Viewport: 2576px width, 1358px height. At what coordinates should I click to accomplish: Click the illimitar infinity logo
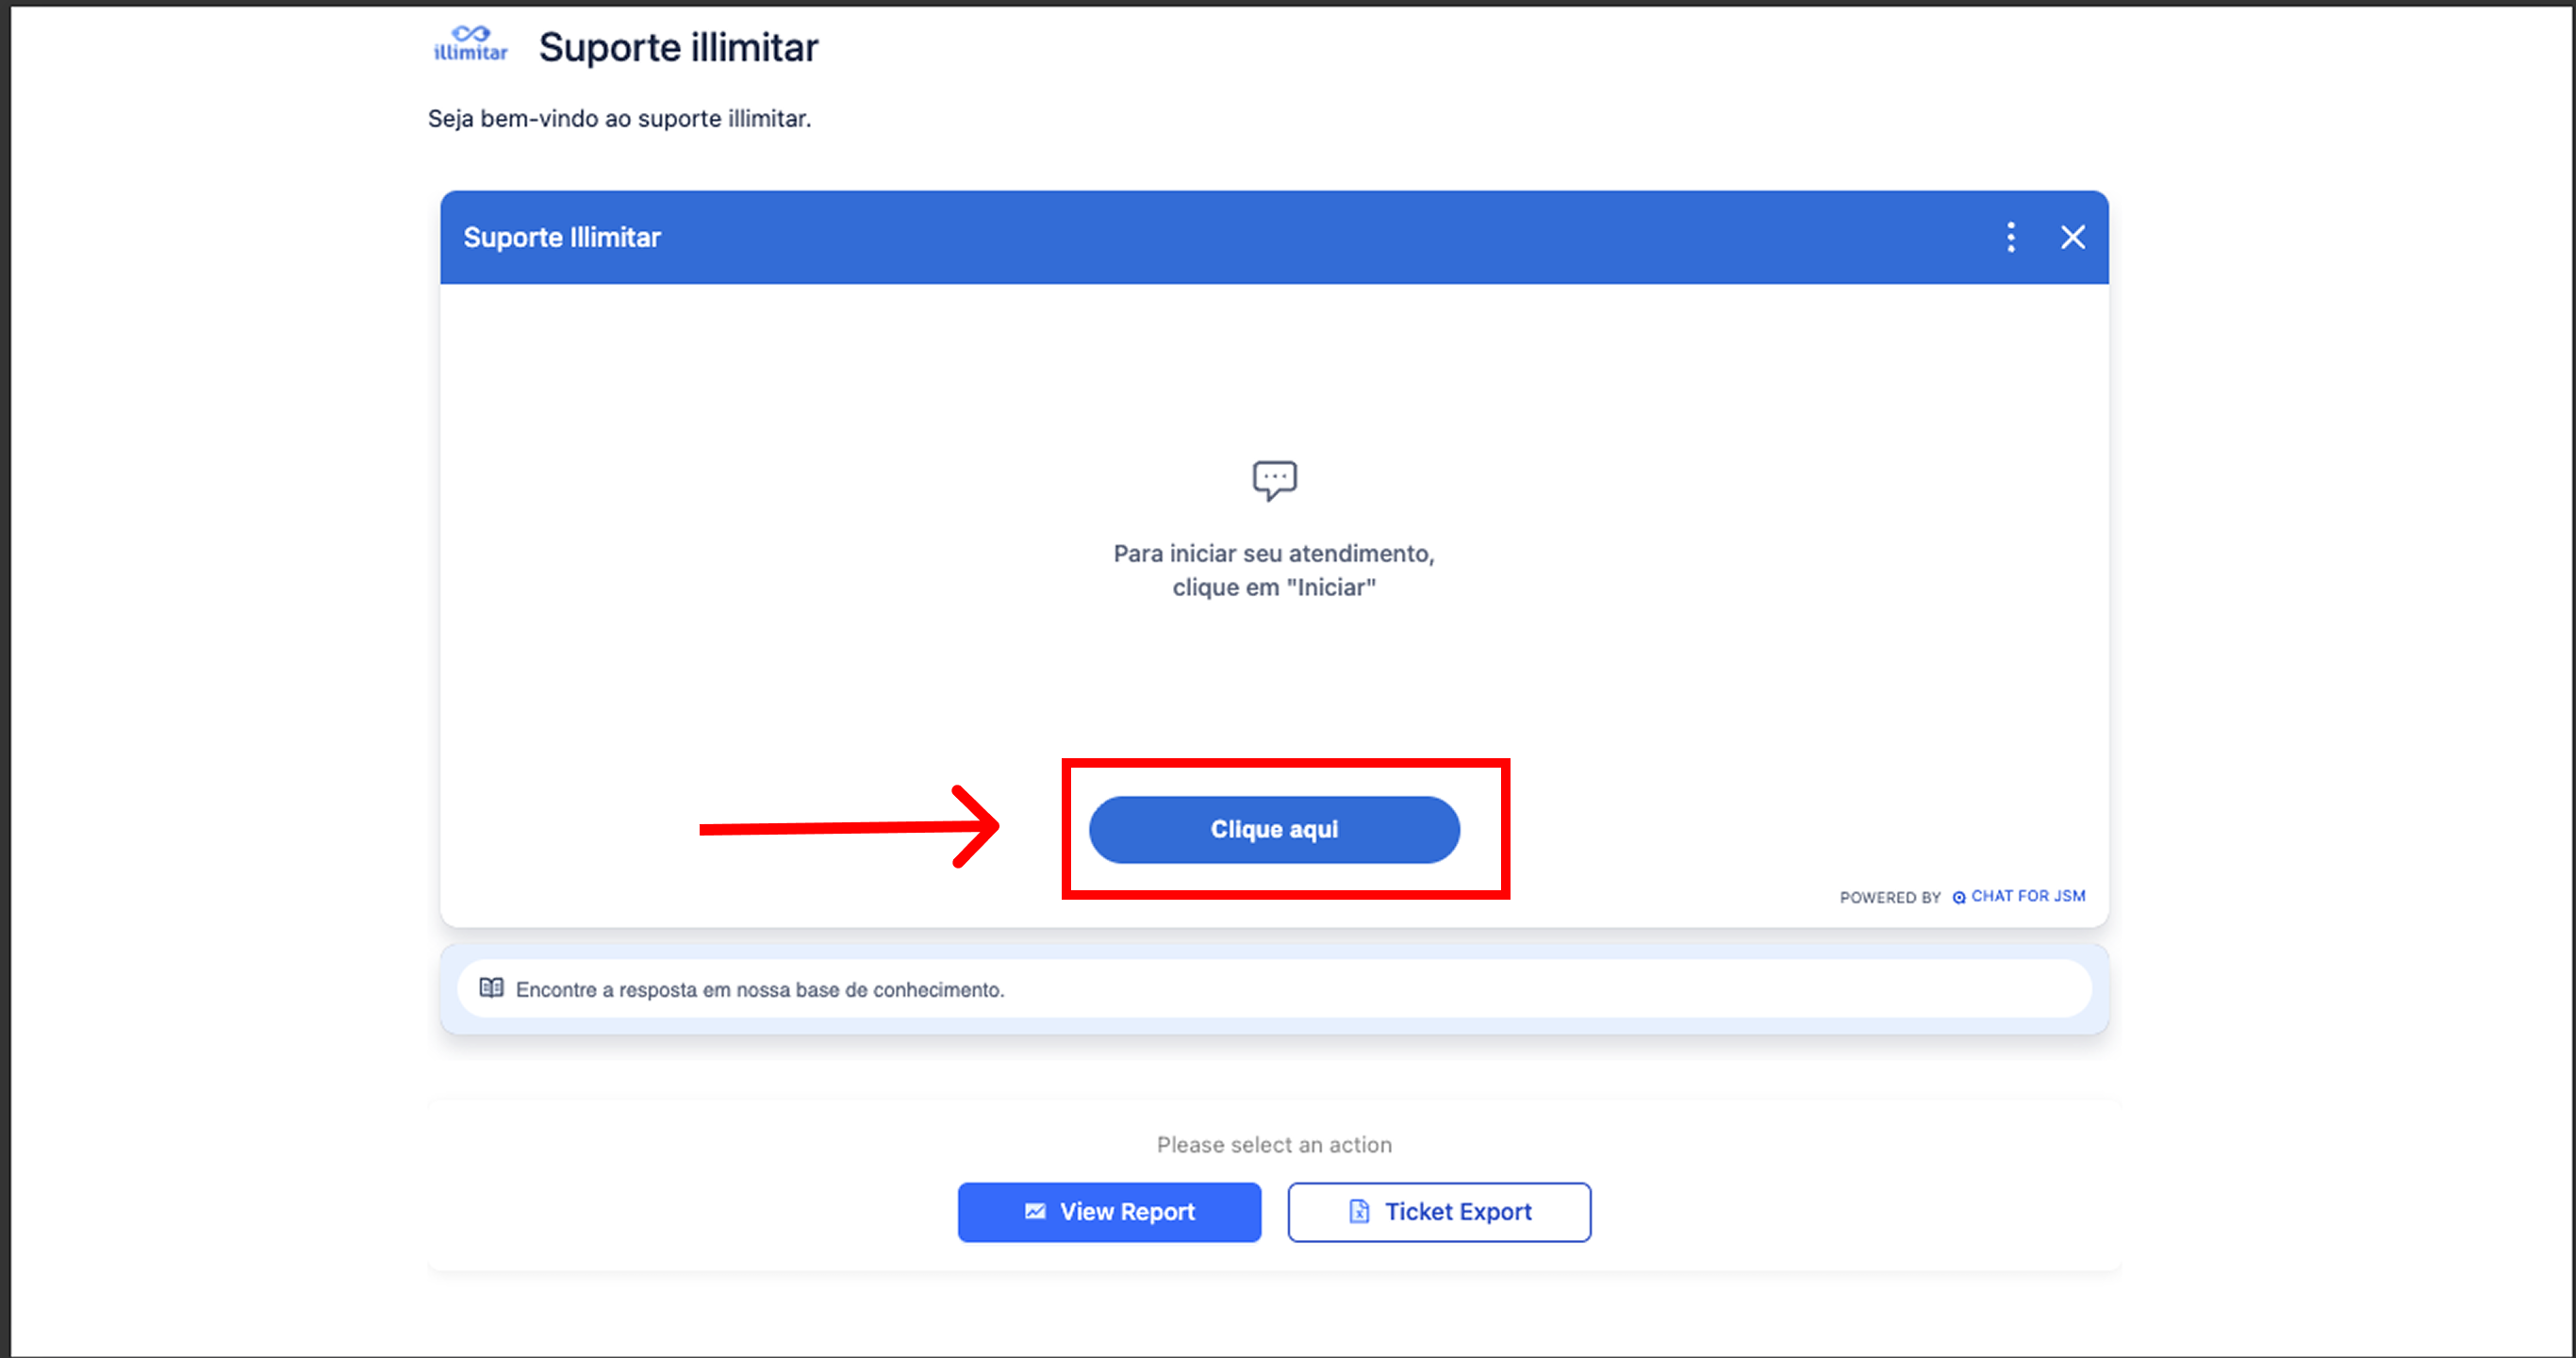pos(470,43)
